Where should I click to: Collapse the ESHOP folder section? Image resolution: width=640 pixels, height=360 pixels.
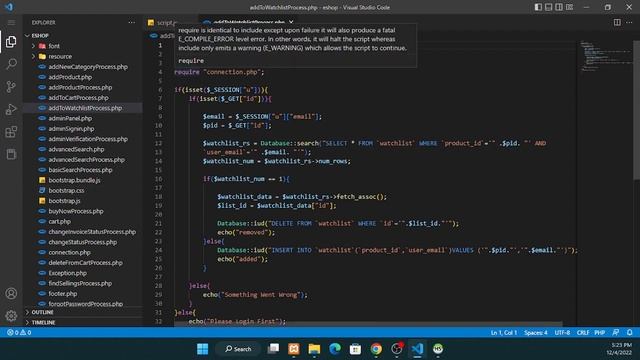point(40,36)
